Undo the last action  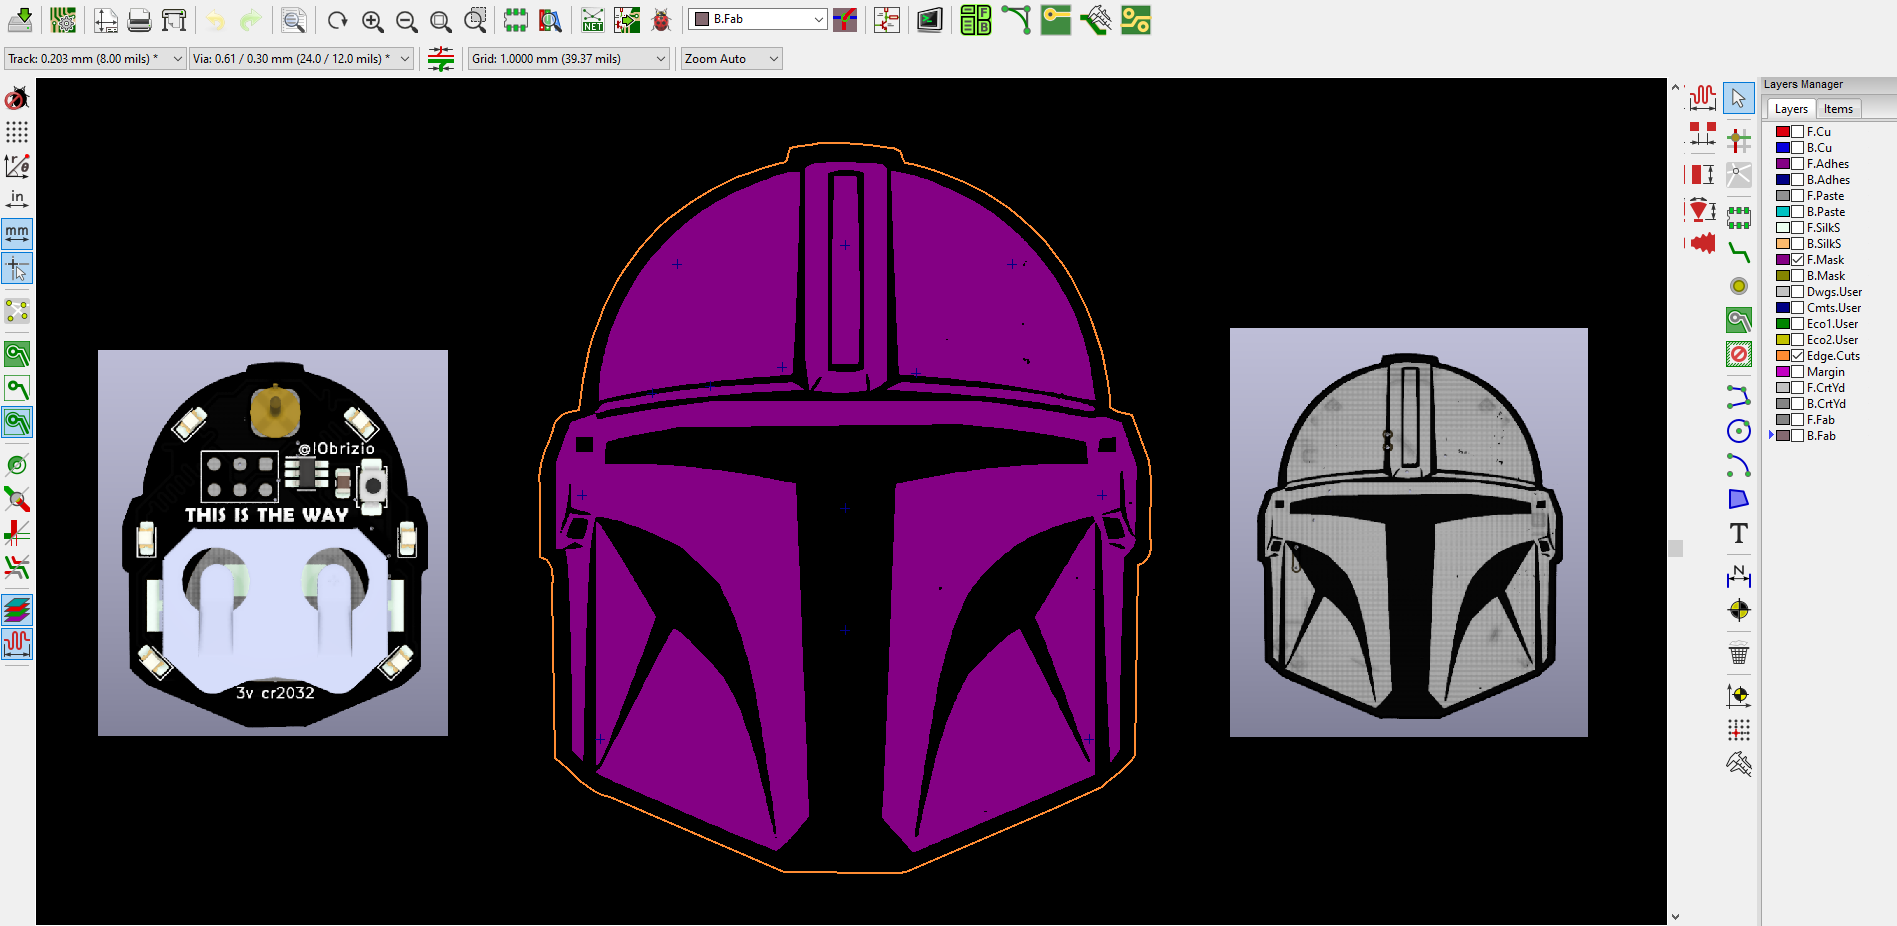click(216, 19)
